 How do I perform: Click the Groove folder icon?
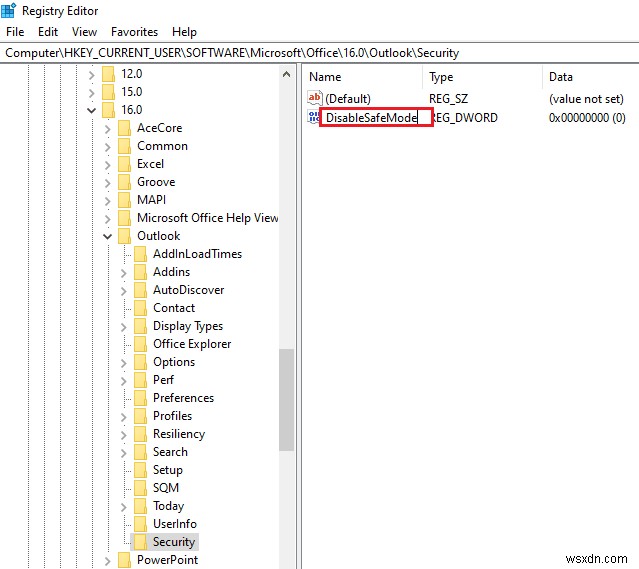[124, 181]
